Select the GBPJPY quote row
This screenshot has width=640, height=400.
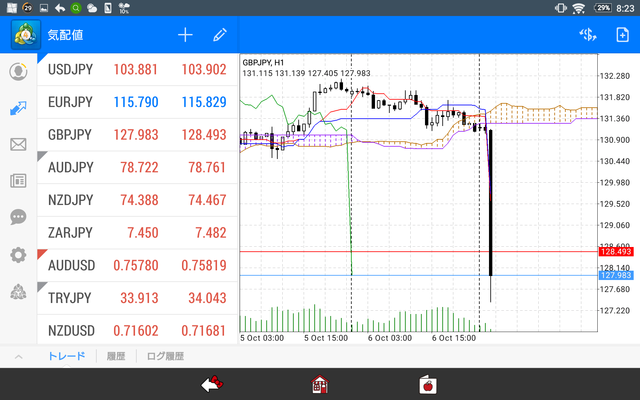coord(138,135)
